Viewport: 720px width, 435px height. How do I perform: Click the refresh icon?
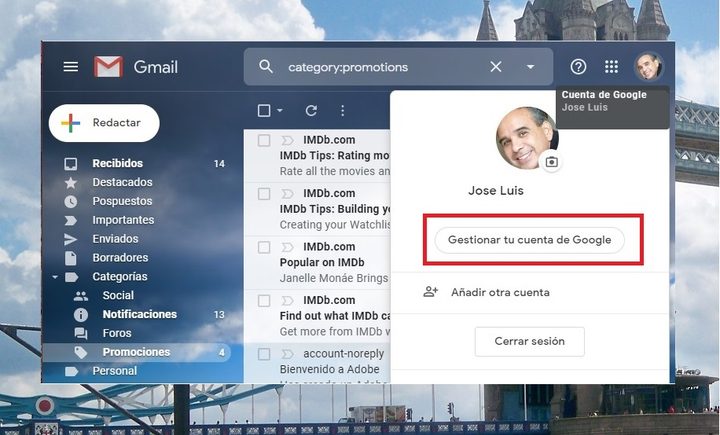click(311, 111)
